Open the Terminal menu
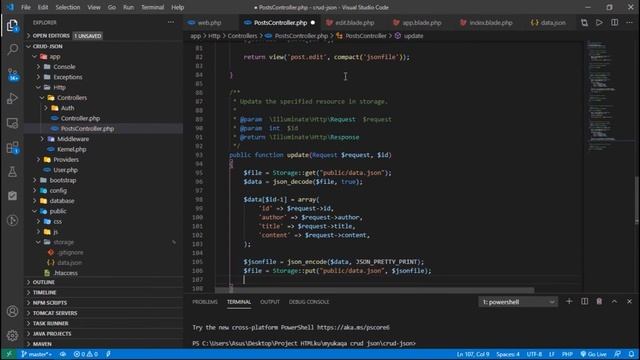 [x=152, y=7]
